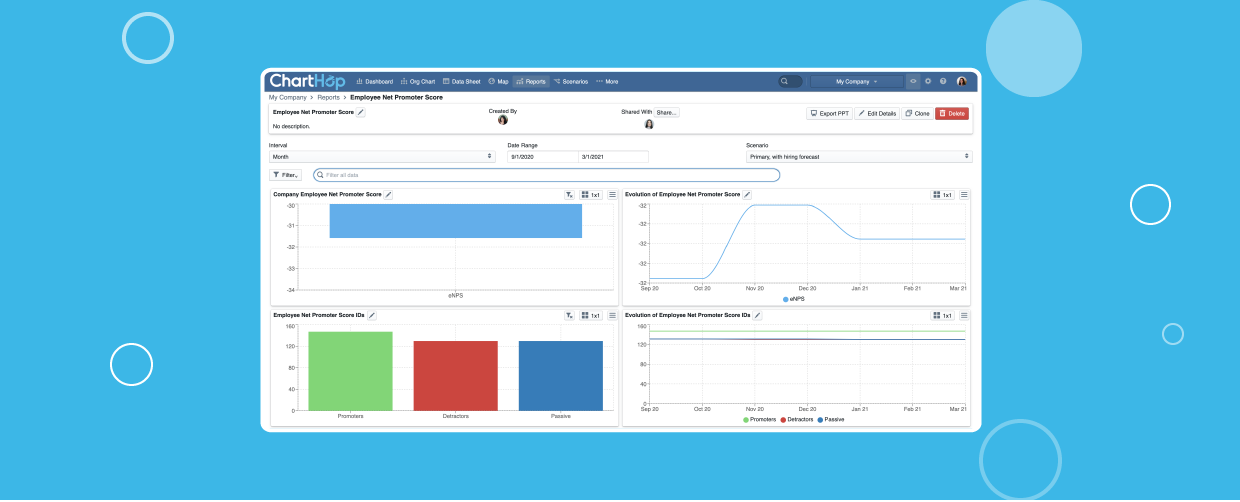Image resolution: width=1240 pixels, height=502 pixels.
Task: Open the settings gear icon
Action: pos(928,81)
